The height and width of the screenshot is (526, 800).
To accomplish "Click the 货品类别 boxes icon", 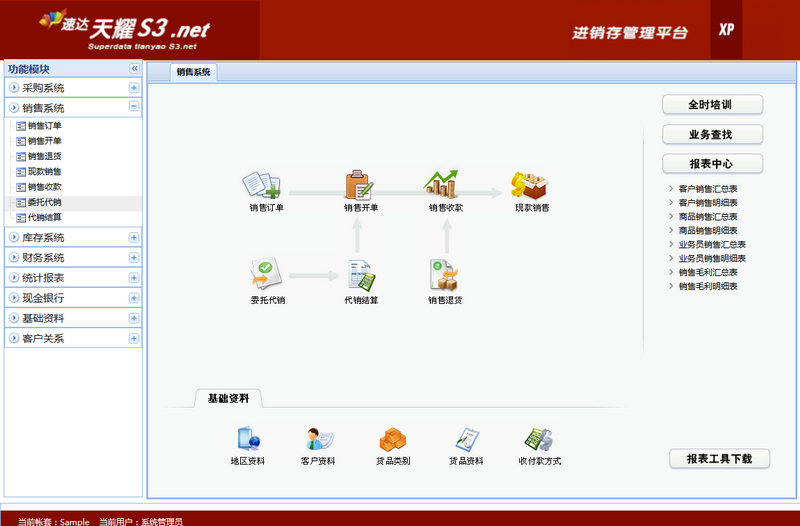I will 392,440.
